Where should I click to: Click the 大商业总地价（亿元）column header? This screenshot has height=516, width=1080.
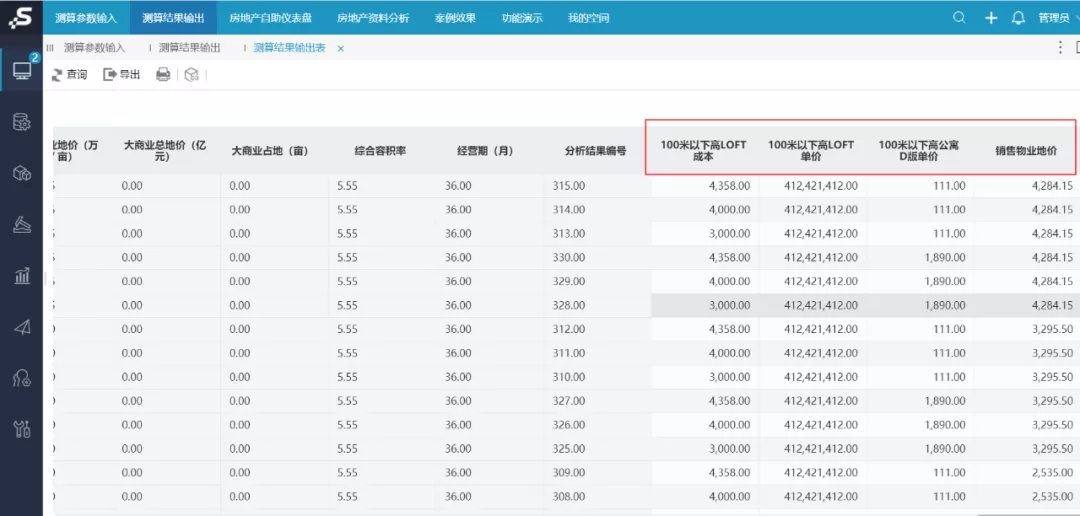point(167,151)
